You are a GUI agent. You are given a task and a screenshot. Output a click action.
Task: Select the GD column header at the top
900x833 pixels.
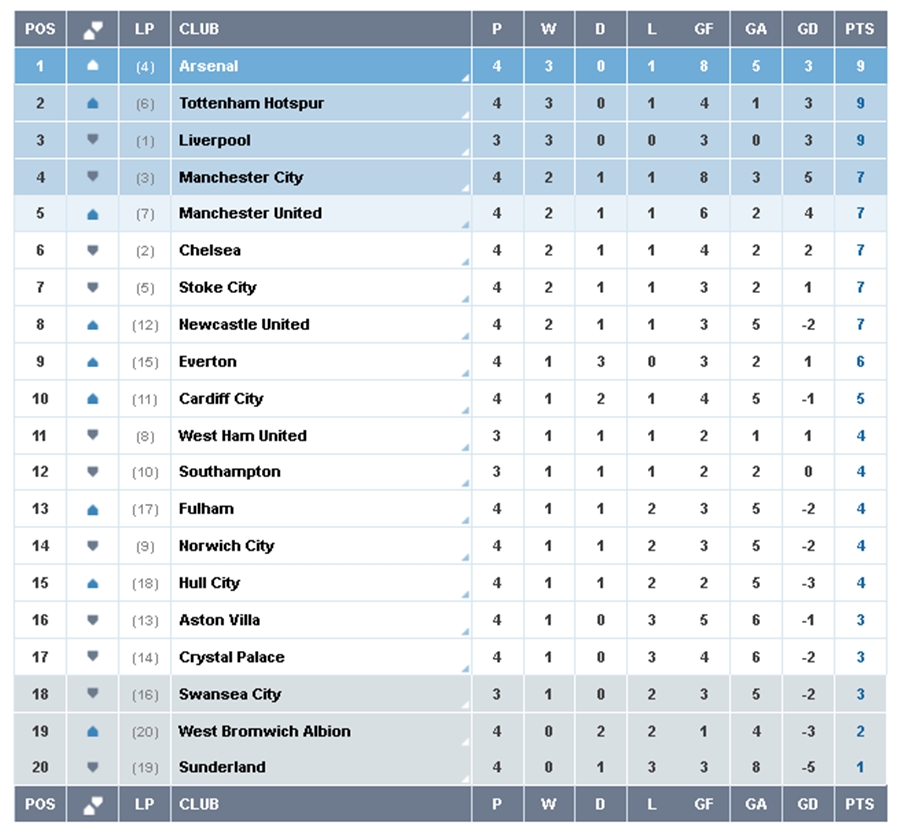pos(807,29)
